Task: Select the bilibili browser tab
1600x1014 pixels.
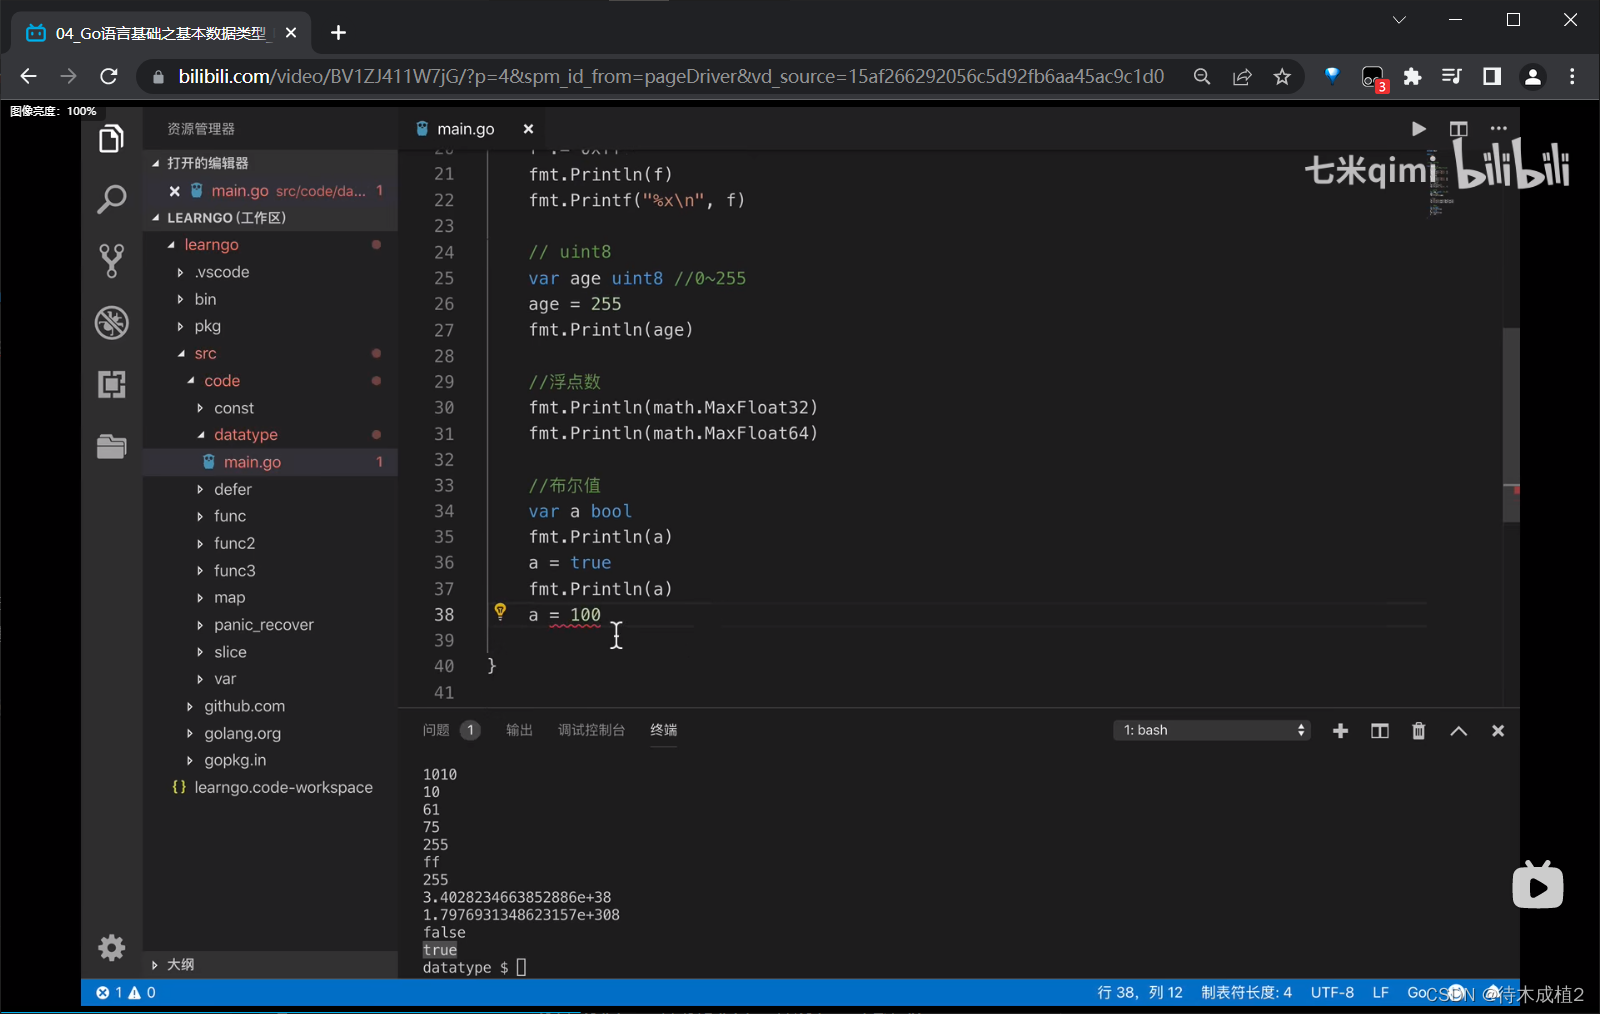Action: (160, 33)
